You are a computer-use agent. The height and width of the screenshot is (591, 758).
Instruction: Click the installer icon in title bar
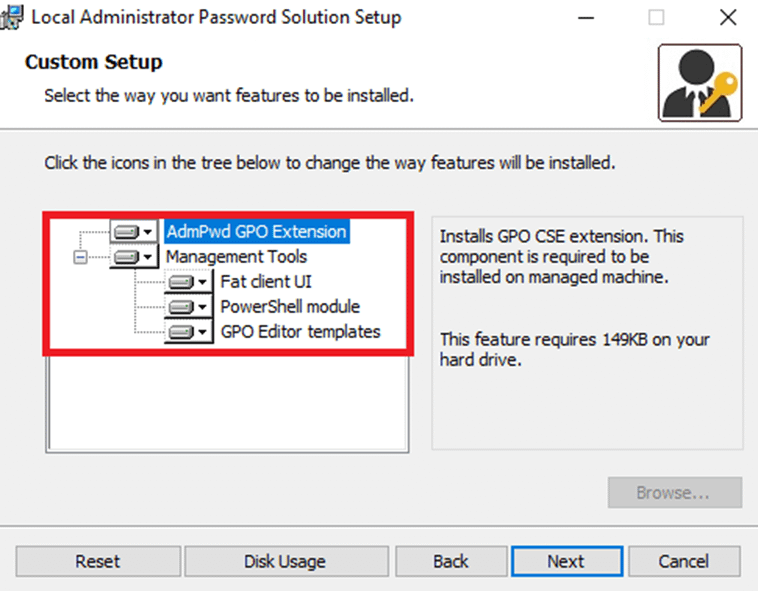pyautogui.click(x=12, y=17)
